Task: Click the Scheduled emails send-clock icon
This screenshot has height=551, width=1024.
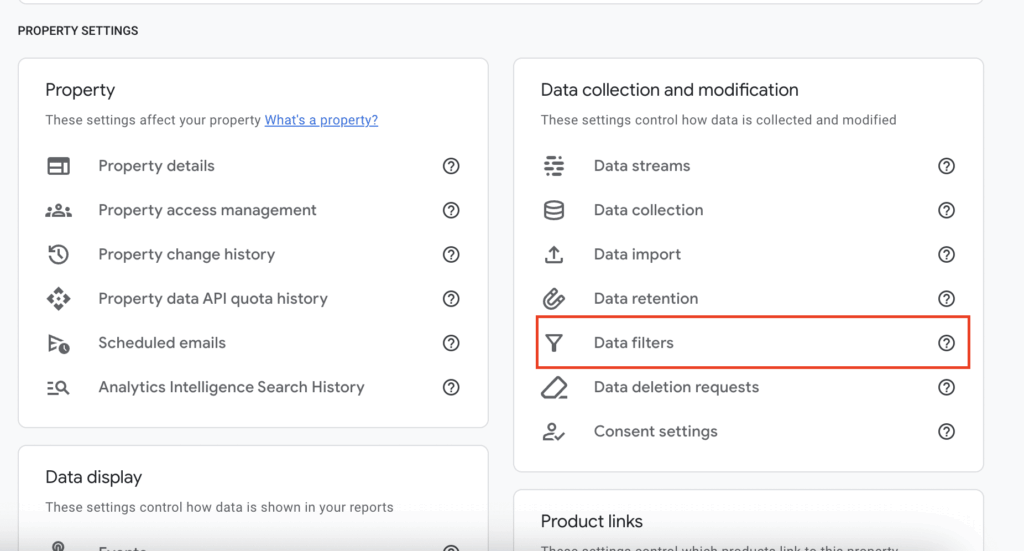Action: coord(58,343)
